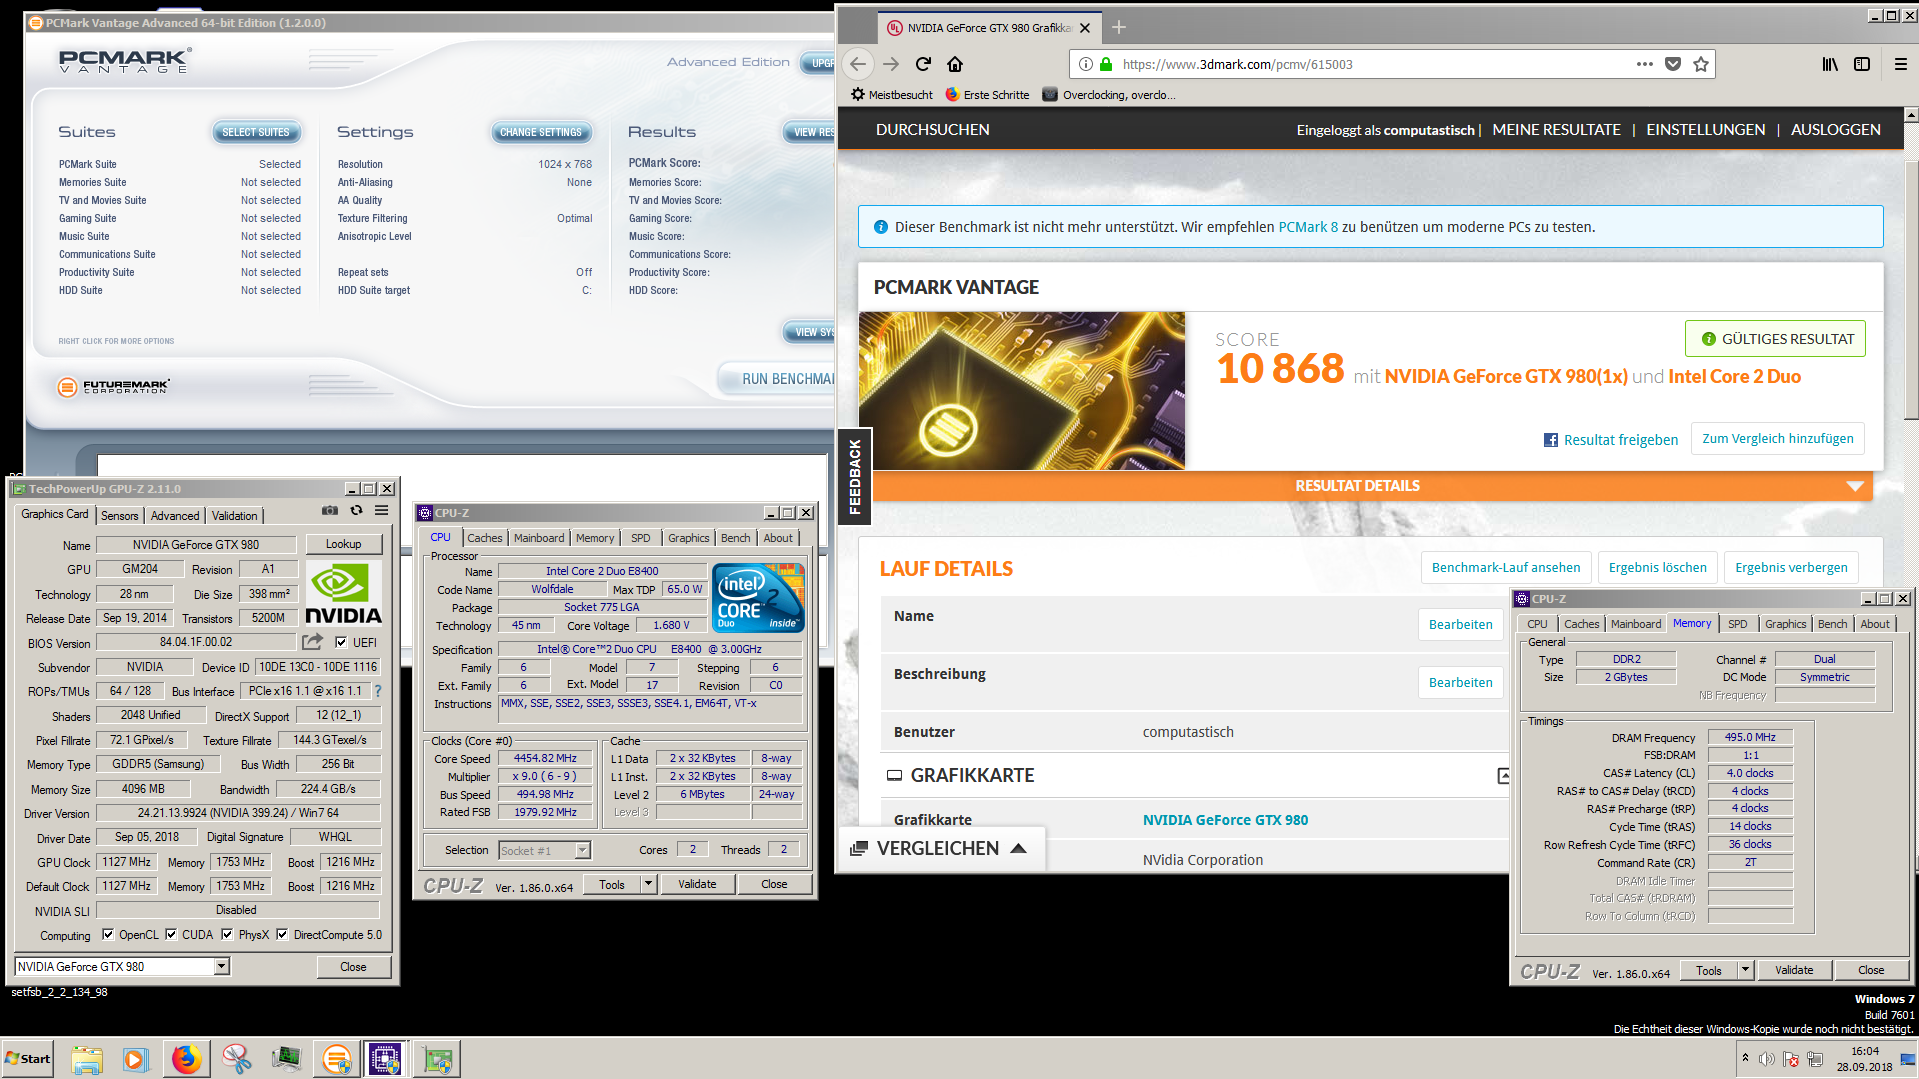1919x1079 pixels.
Task: Click Bearbeiten next to Name
Action: click(1460, 625)
